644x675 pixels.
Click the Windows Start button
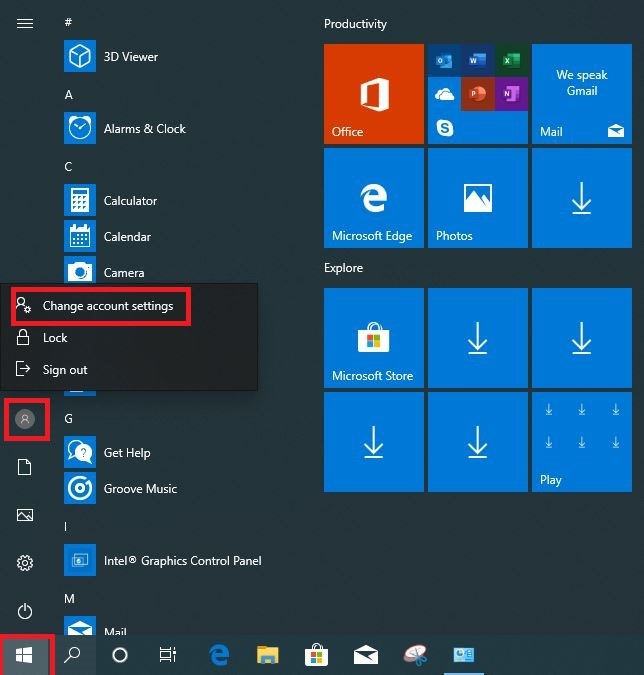tap(25, 655)
